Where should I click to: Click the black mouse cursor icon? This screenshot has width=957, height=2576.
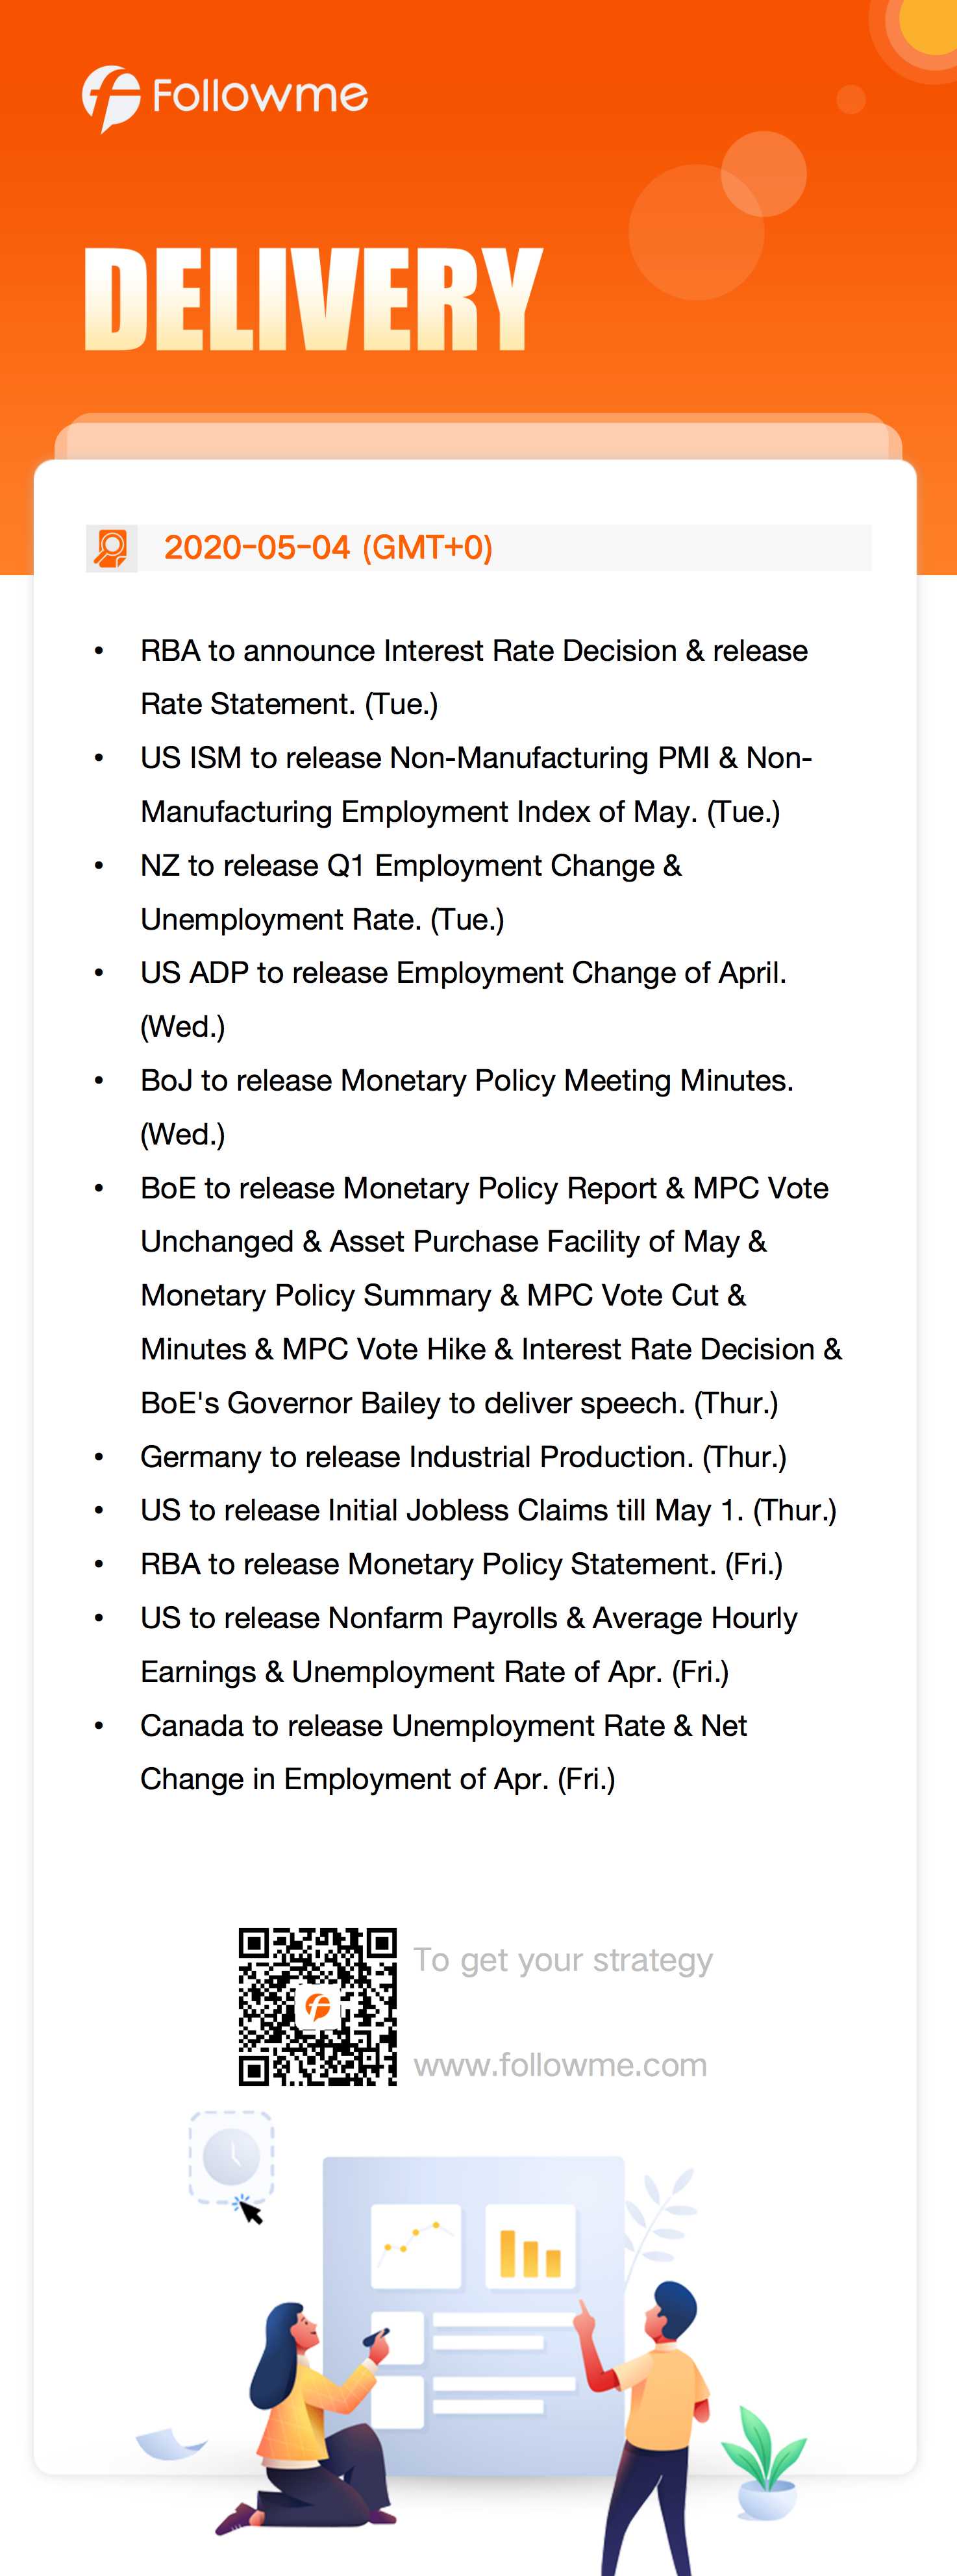coord(250,2212)
